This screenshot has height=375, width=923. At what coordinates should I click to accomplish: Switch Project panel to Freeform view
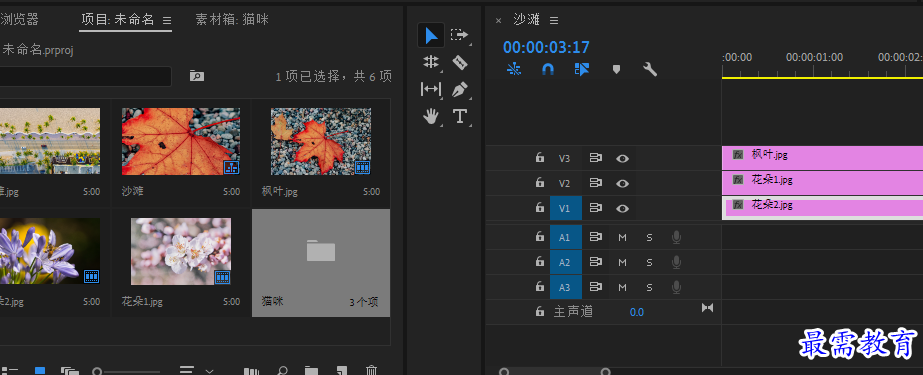[x=69, y=371]
